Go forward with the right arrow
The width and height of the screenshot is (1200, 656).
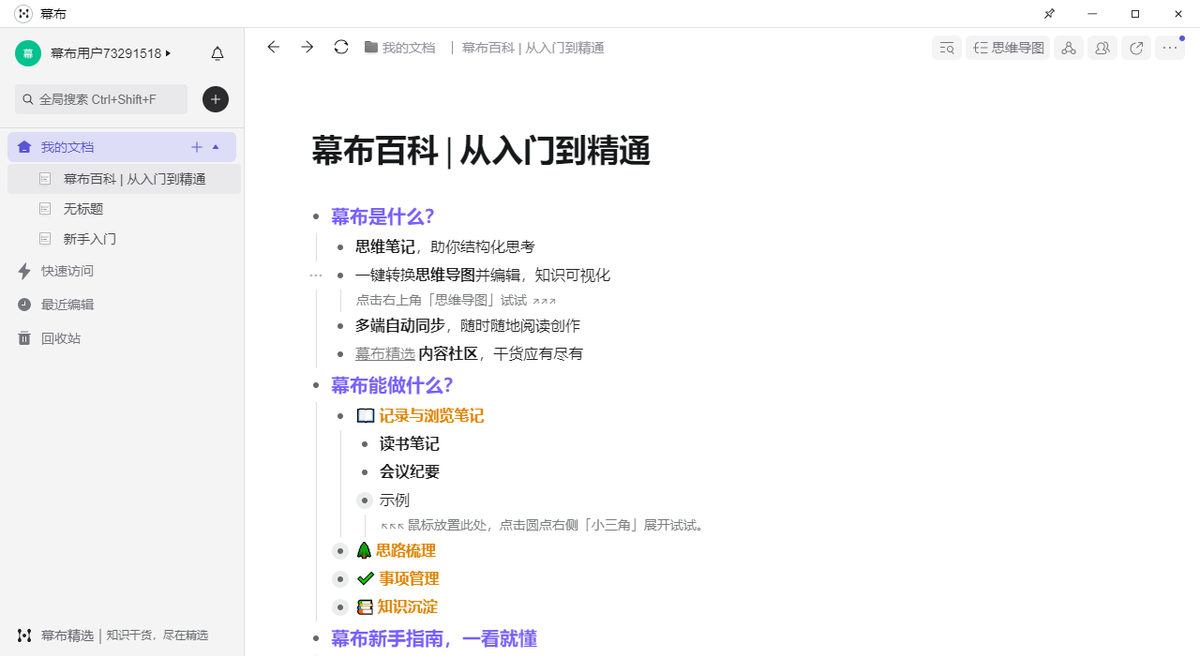tap(307, 47)
